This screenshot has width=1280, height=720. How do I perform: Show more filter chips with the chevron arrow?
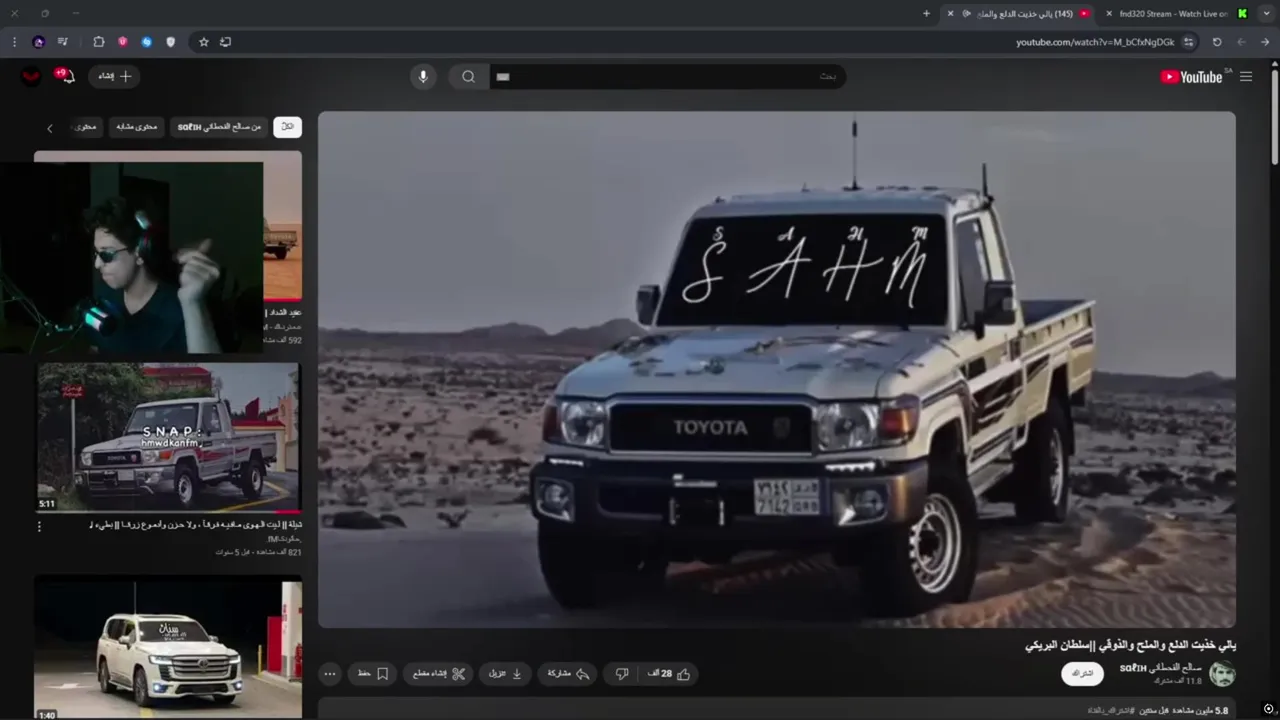(x=49, y=128)
